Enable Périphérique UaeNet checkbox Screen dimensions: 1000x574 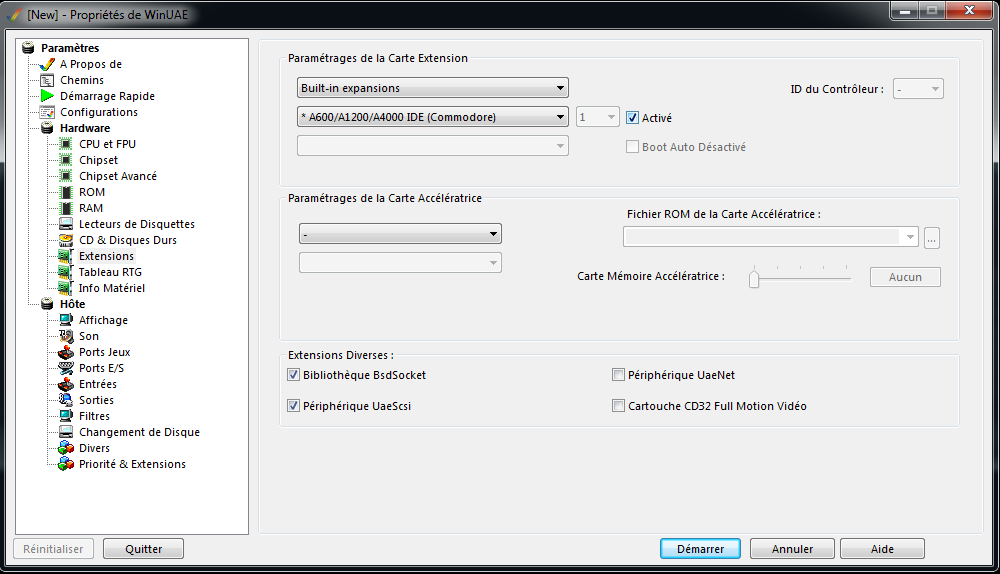(x=618, y=375)
